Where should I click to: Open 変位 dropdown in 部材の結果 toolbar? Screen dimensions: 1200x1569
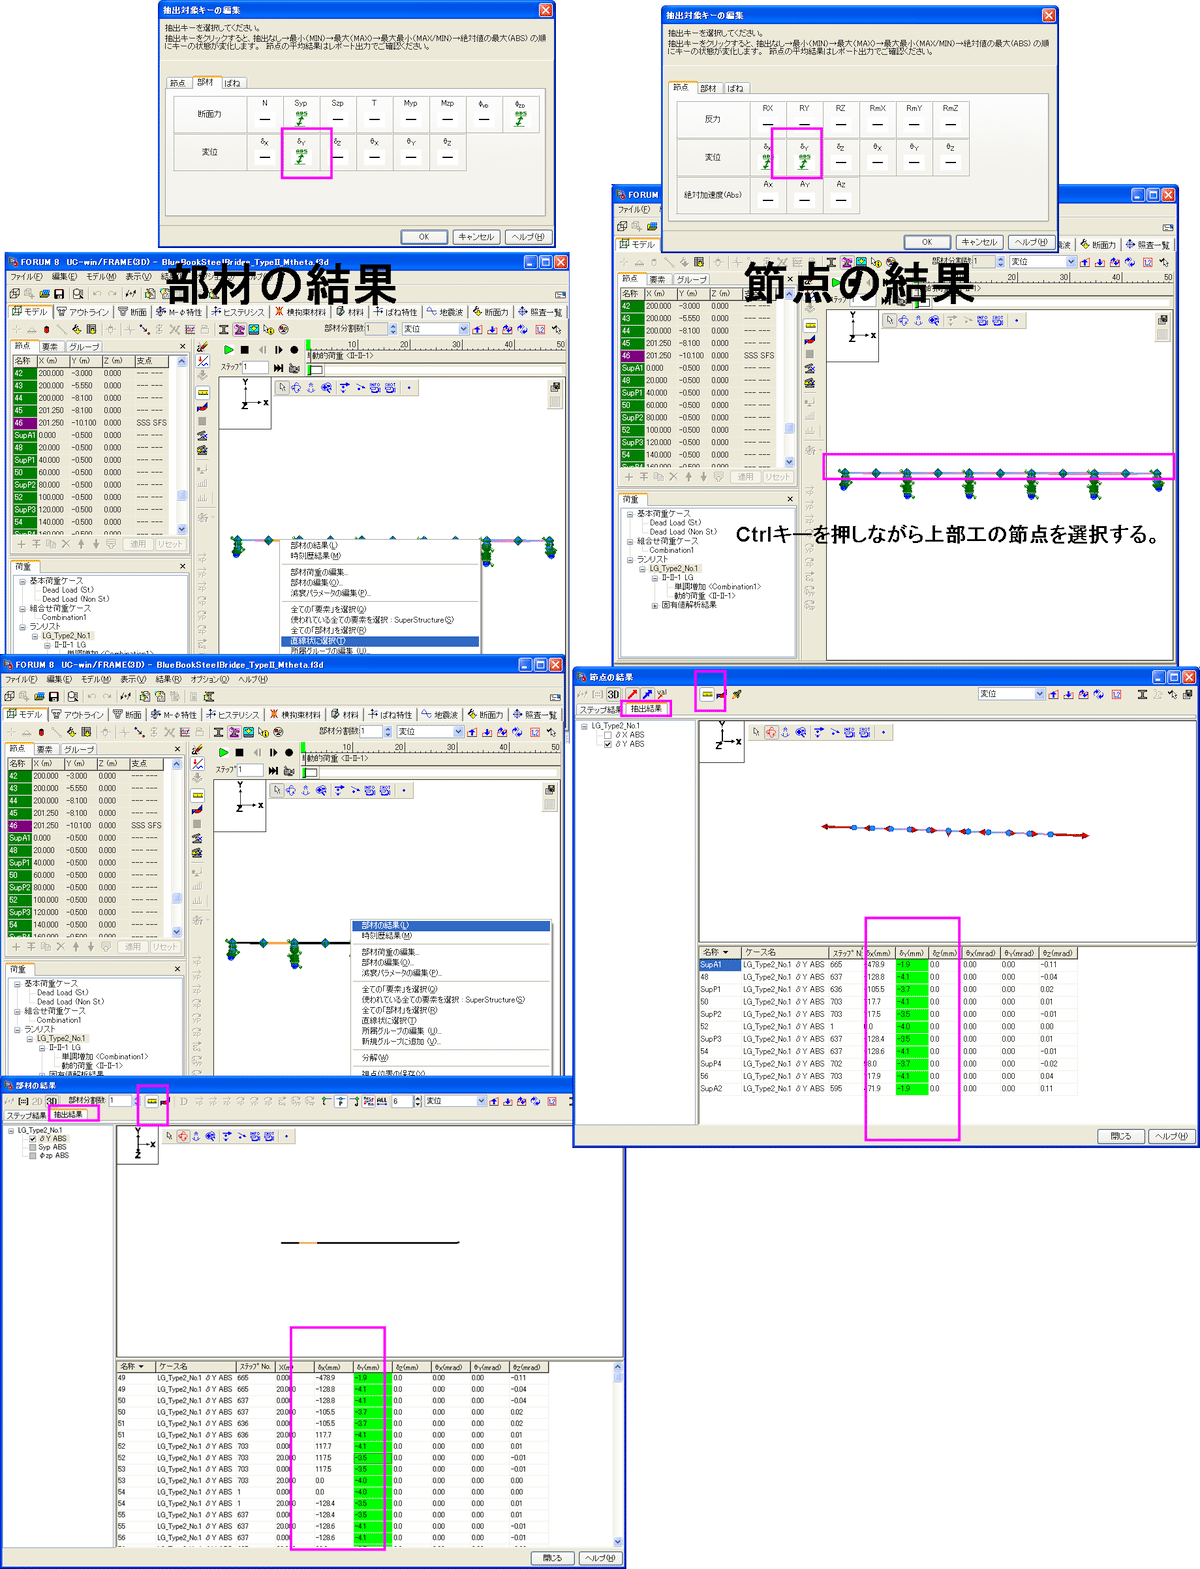click(x=482, y=1101)
